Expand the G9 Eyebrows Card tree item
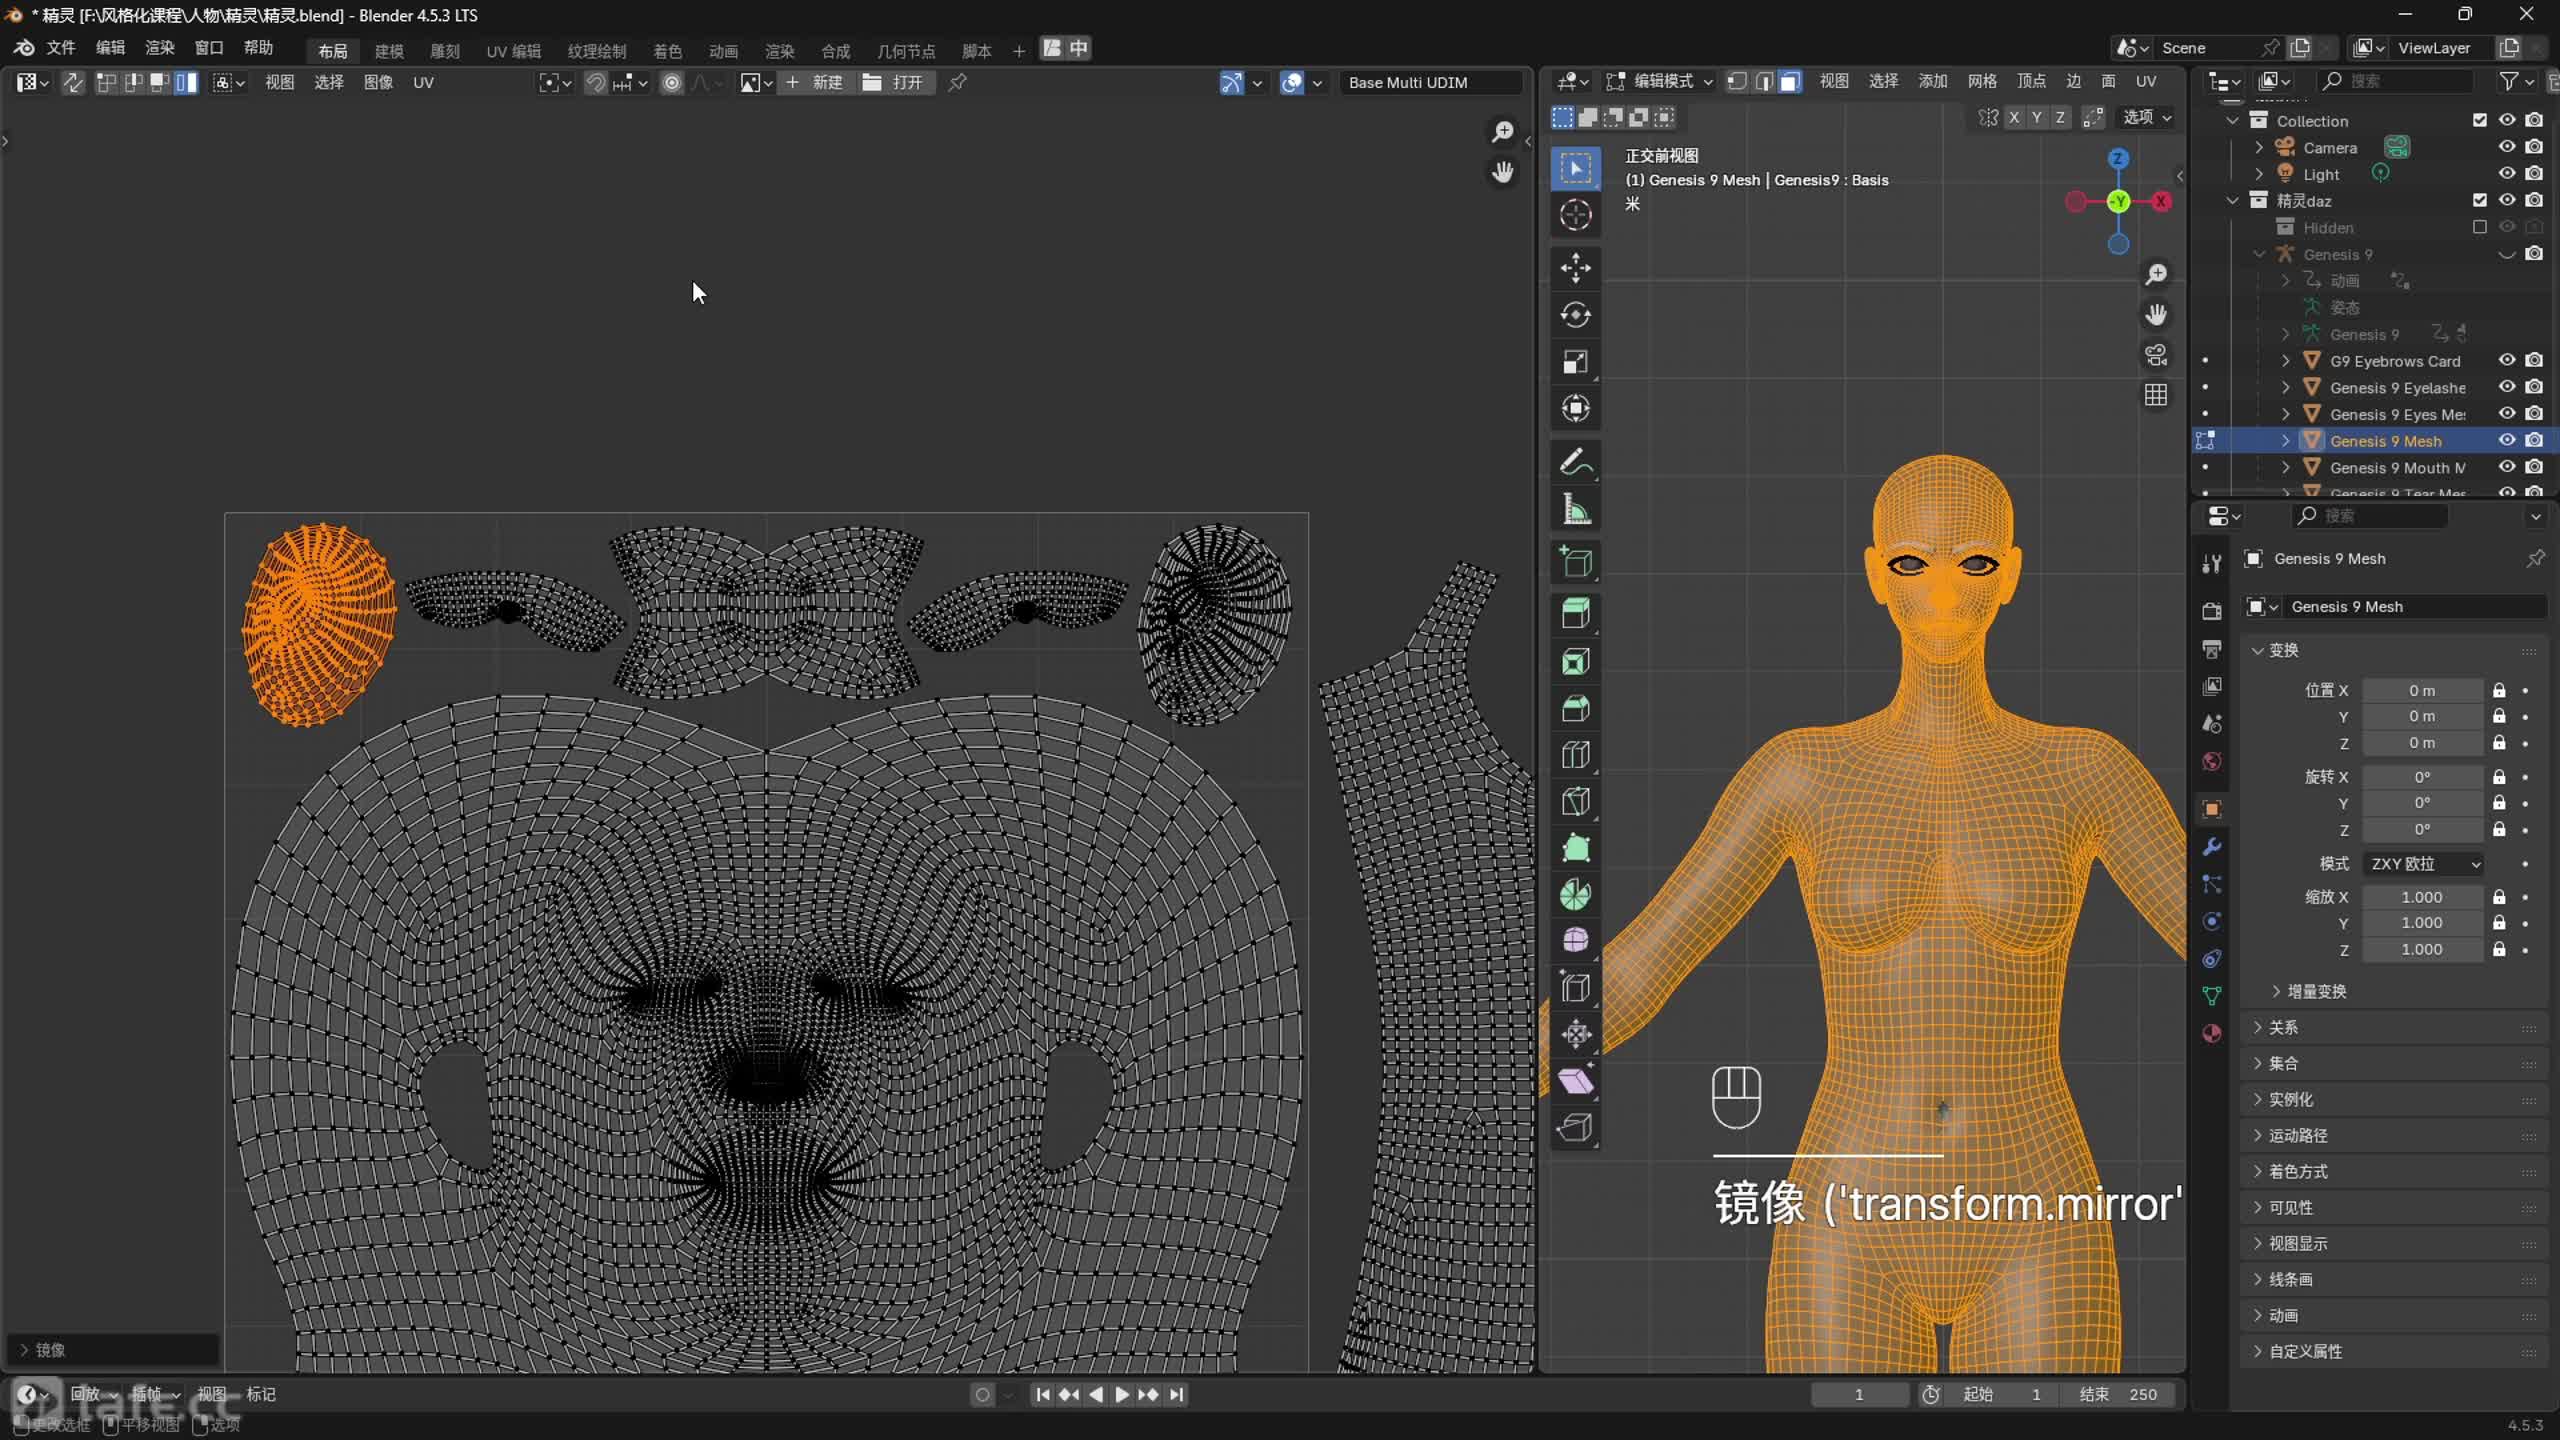This screenshot has height=1440, width=2560. 2285,361
